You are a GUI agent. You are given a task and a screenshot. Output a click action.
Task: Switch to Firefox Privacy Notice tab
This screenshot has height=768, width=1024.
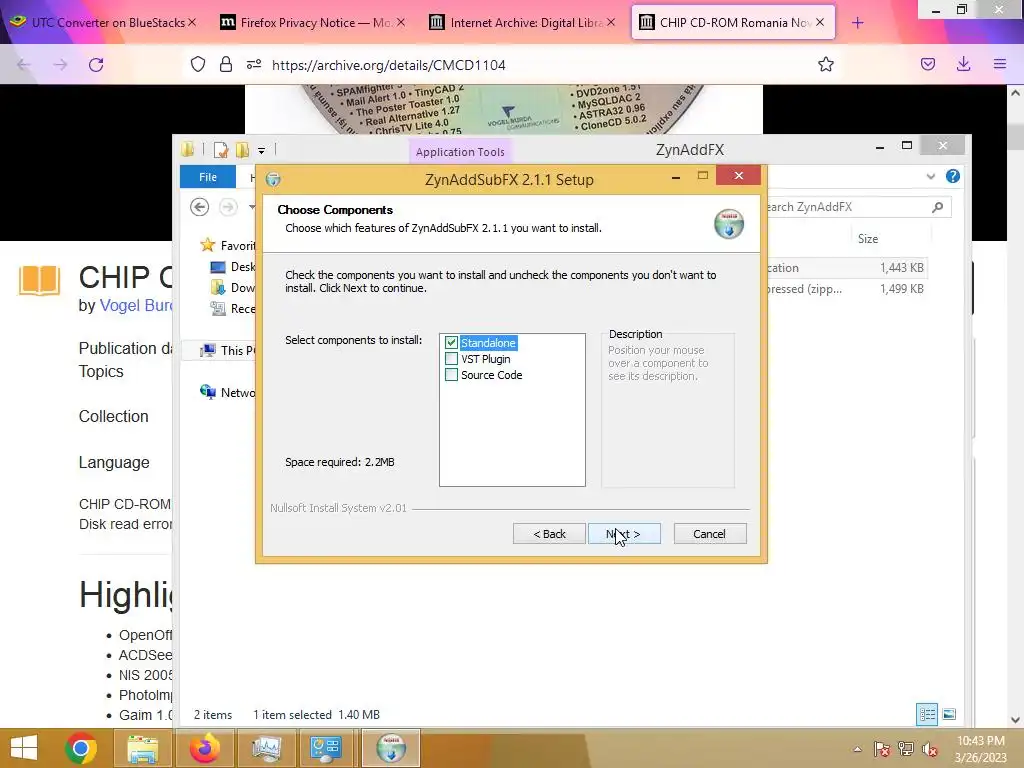pos(313,22)
